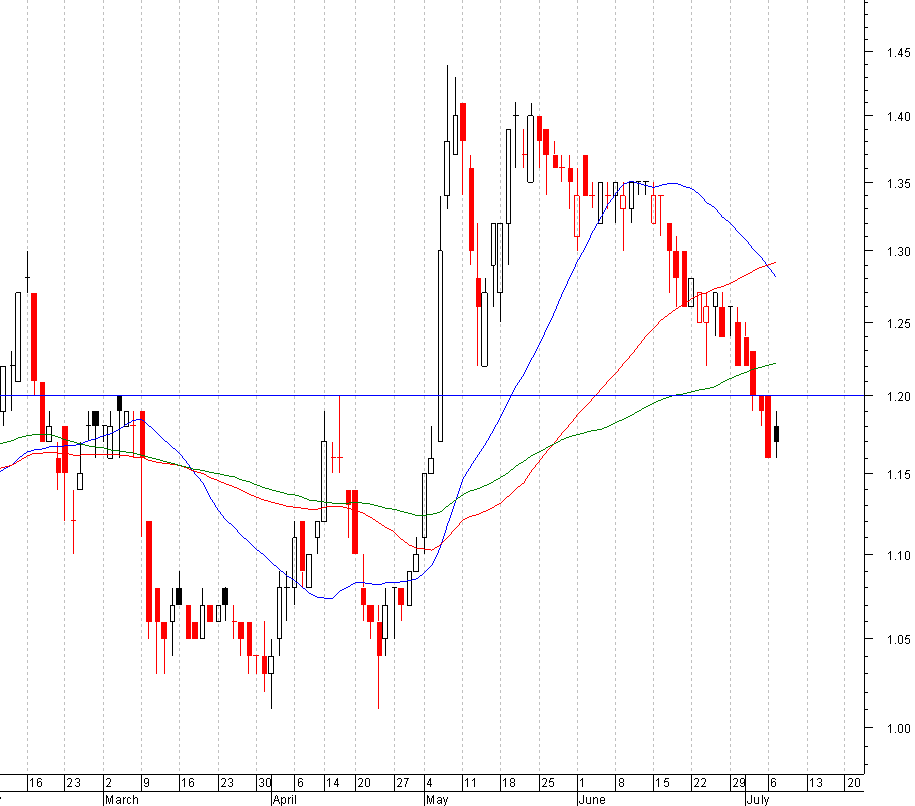
Task: Select the May month label
Action: tap(437, 800)
